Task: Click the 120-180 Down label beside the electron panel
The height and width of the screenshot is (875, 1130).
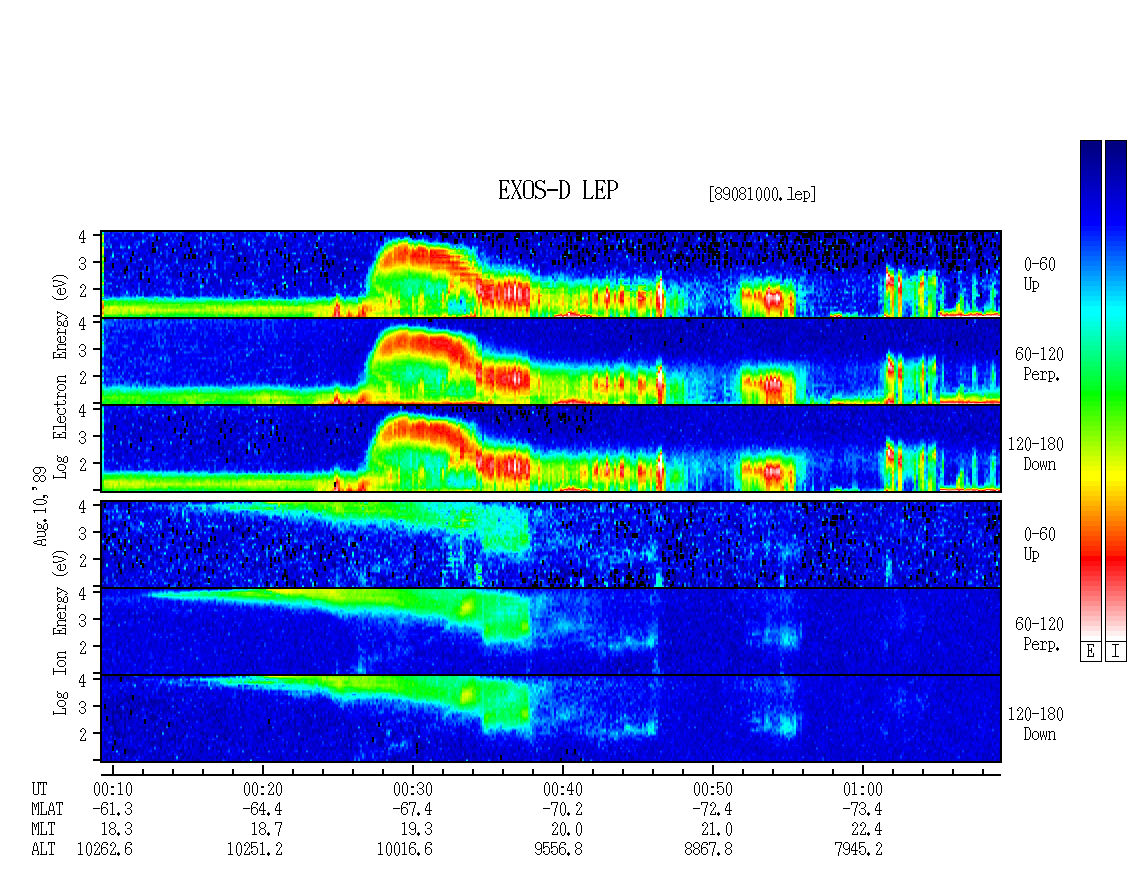Action: 1036,454
